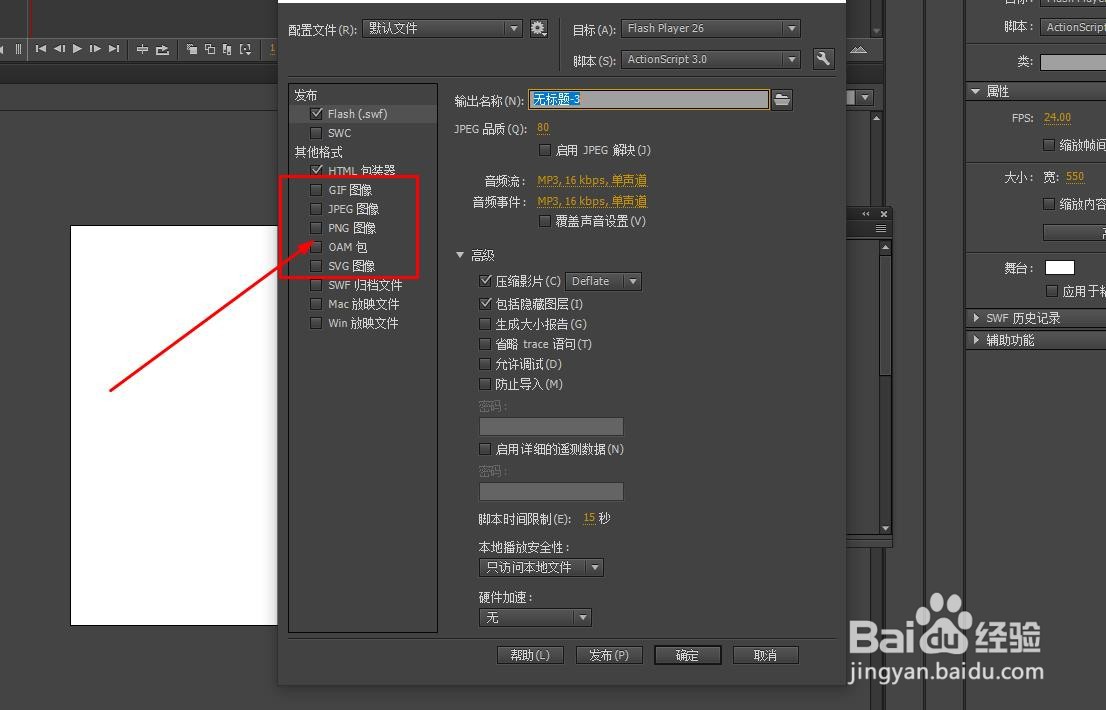
Task: Click 帮助(L) button
Action: tap(530, 655)
